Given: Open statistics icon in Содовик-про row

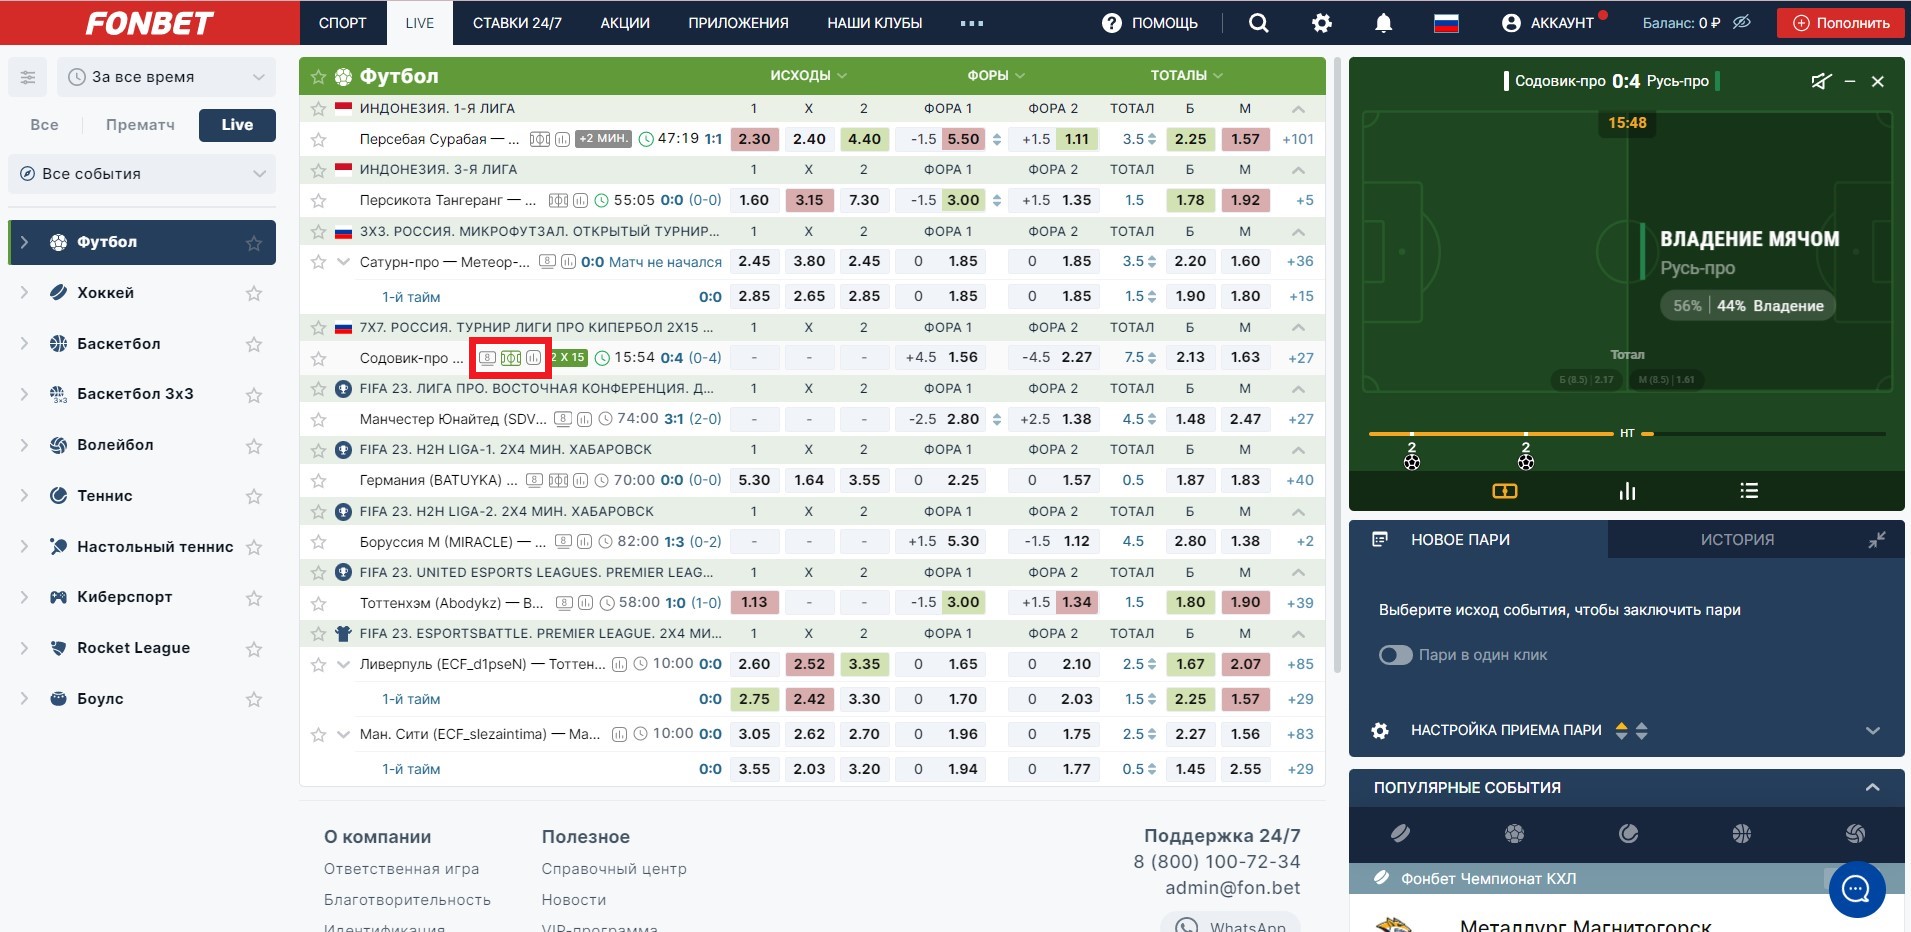Looking at the screenshot, I should 534,358.
